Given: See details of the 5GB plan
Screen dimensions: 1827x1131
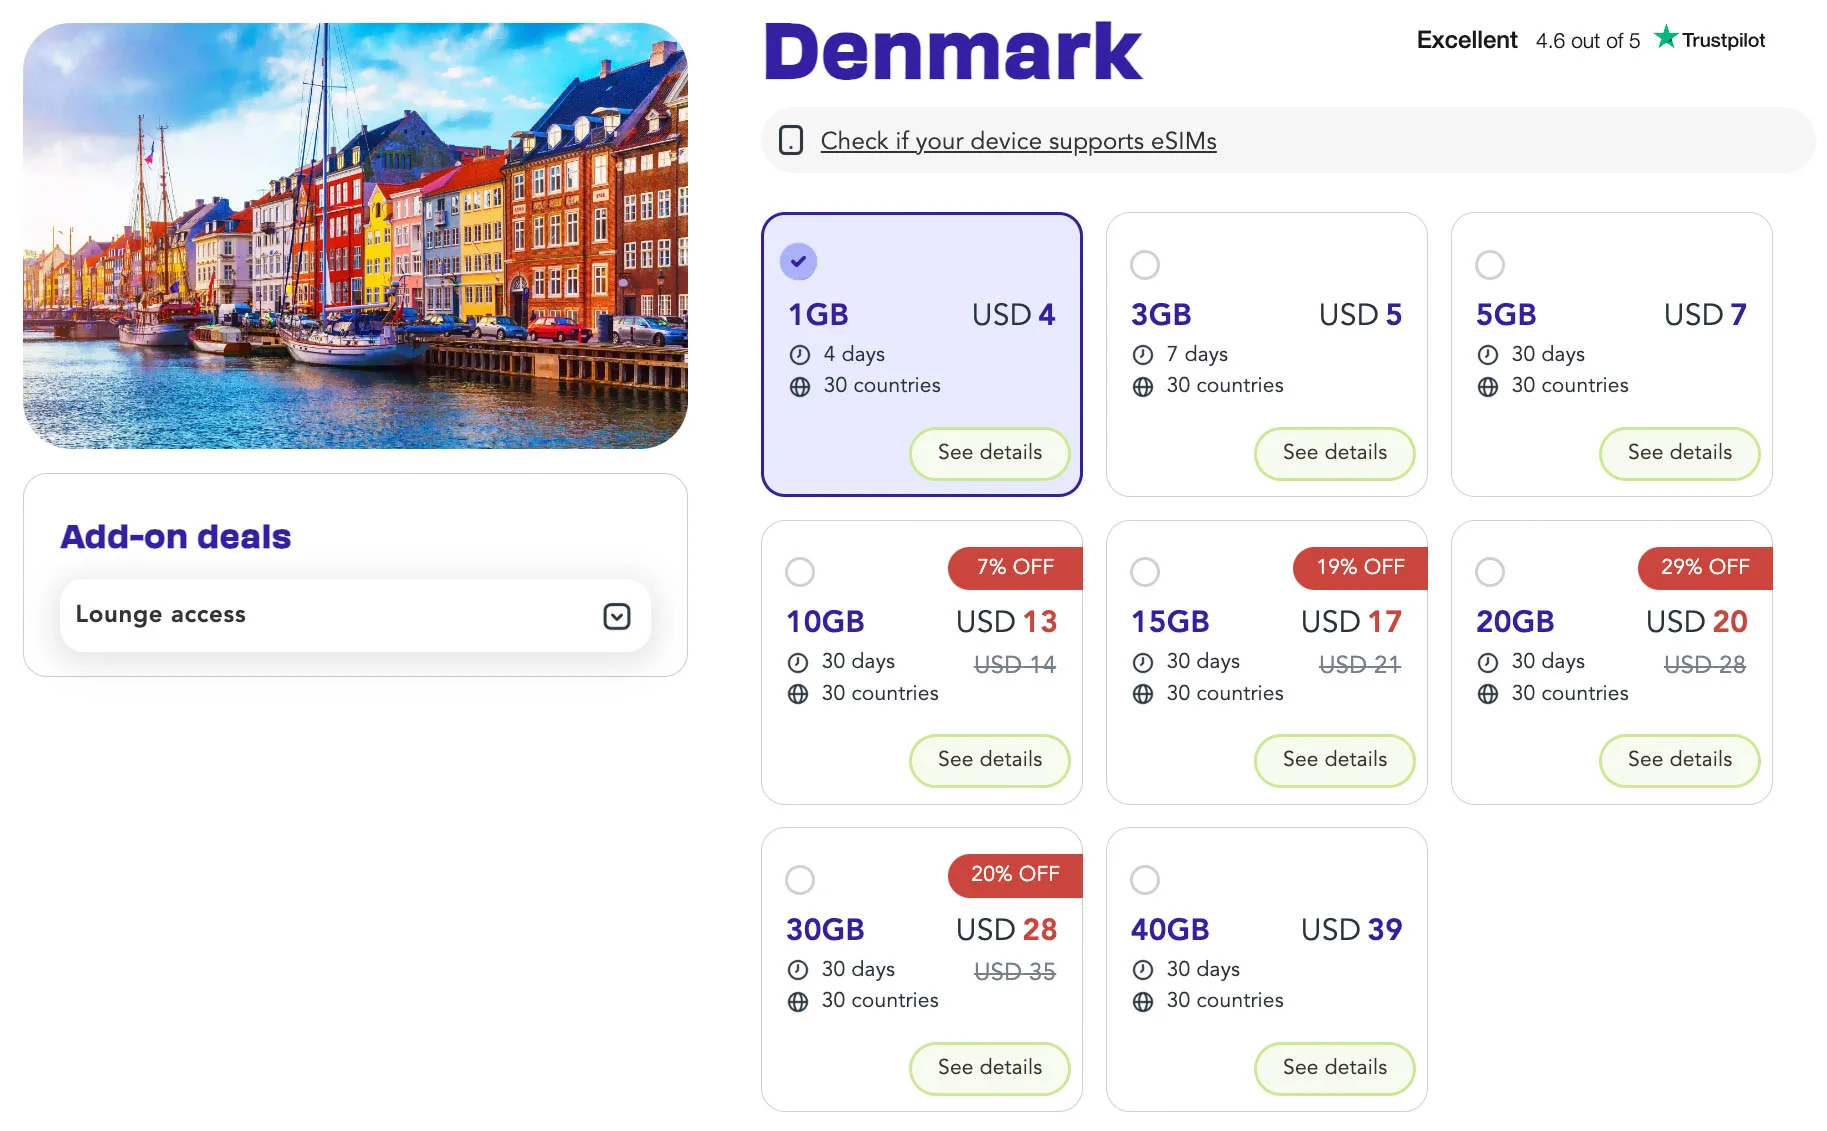Looking at the screenshot, I should tap(1679, 453).
